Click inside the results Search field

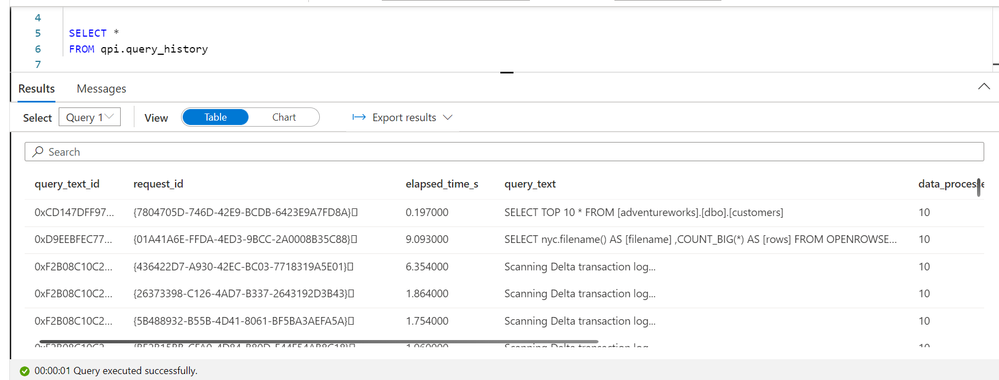[504, 152]
